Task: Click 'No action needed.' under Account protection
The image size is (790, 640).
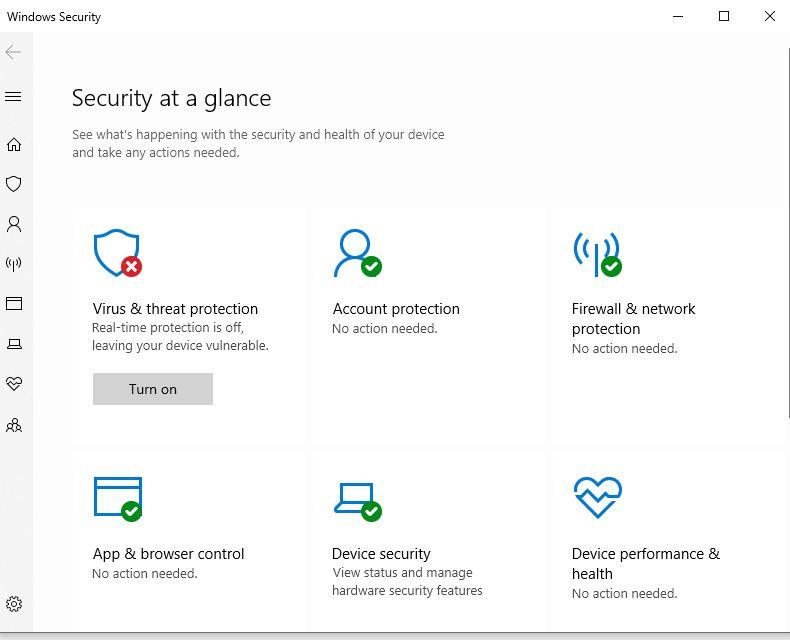Action: point(384,329)
